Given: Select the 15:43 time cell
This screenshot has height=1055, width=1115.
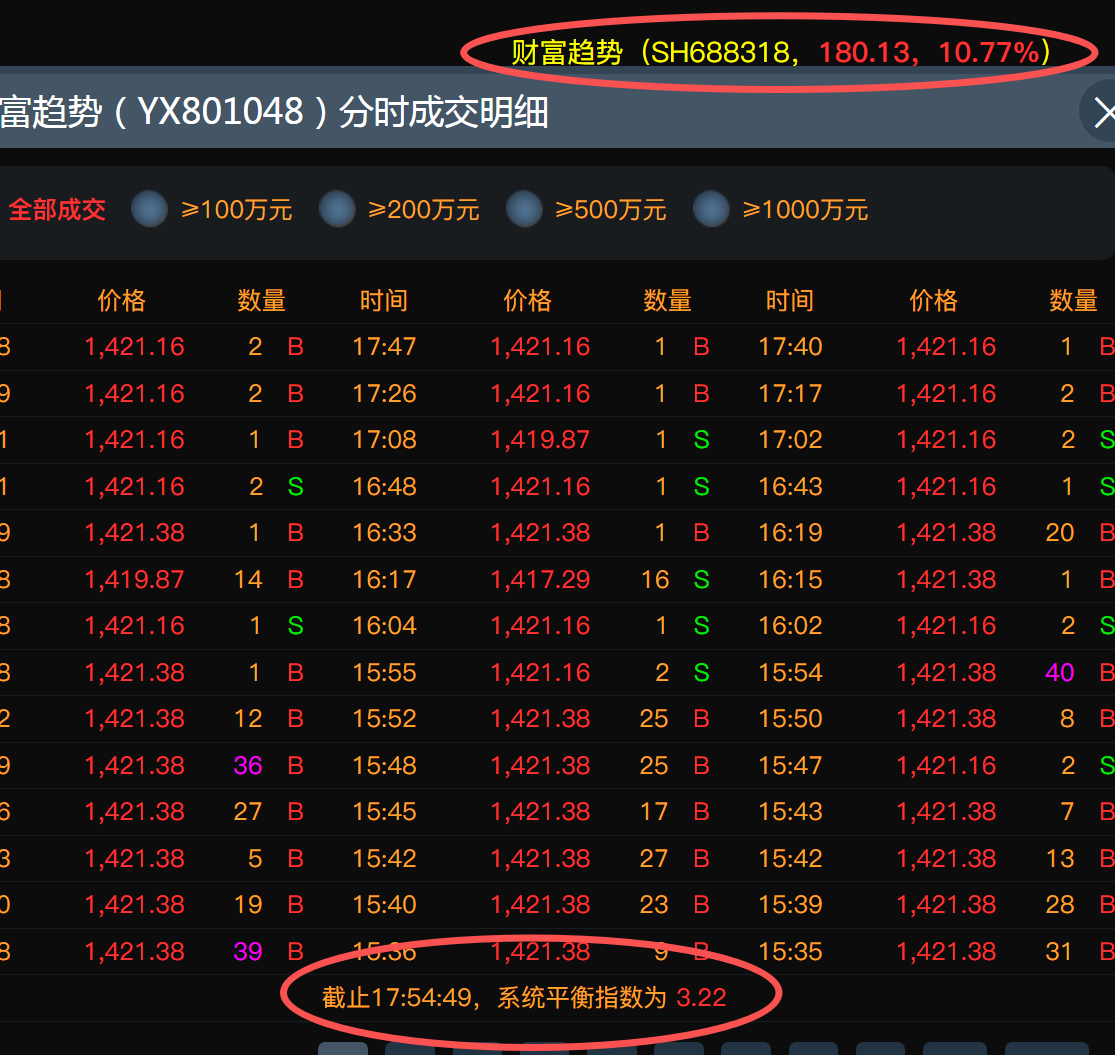Looking at the screenshot, I should 791,812.
